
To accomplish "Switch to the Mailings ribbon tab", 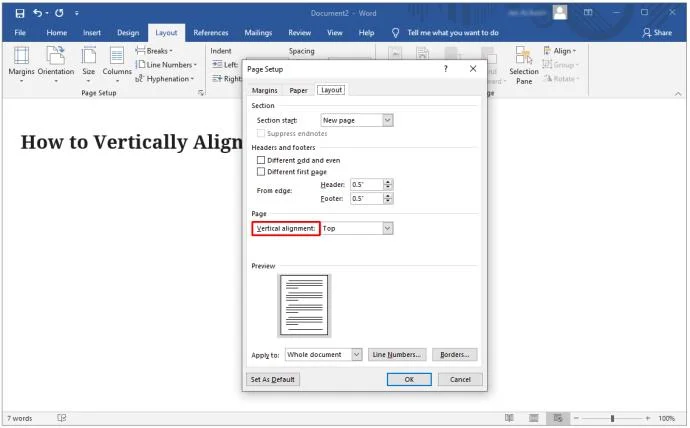I will point(258,33).
